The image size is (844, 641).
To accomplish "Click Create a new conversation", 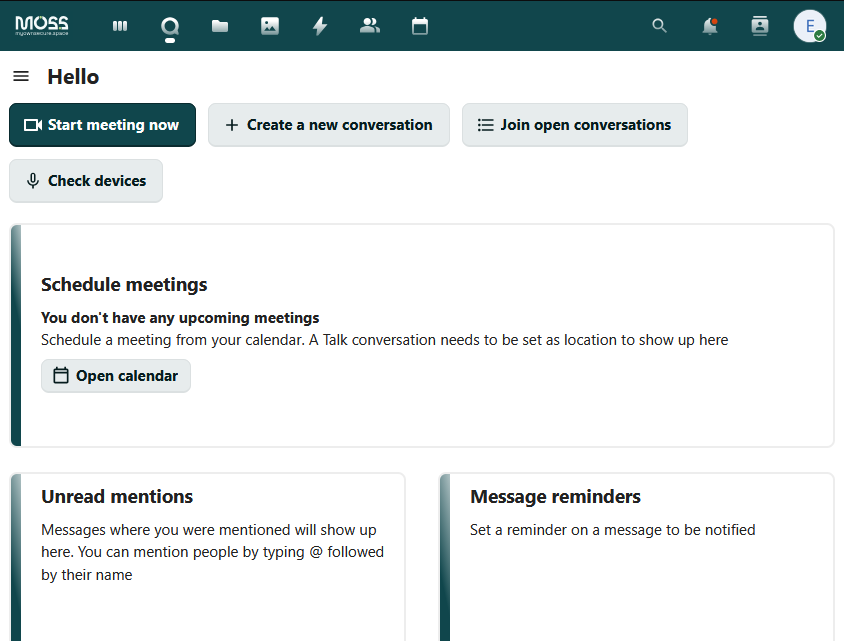I will tap(329, 125).
